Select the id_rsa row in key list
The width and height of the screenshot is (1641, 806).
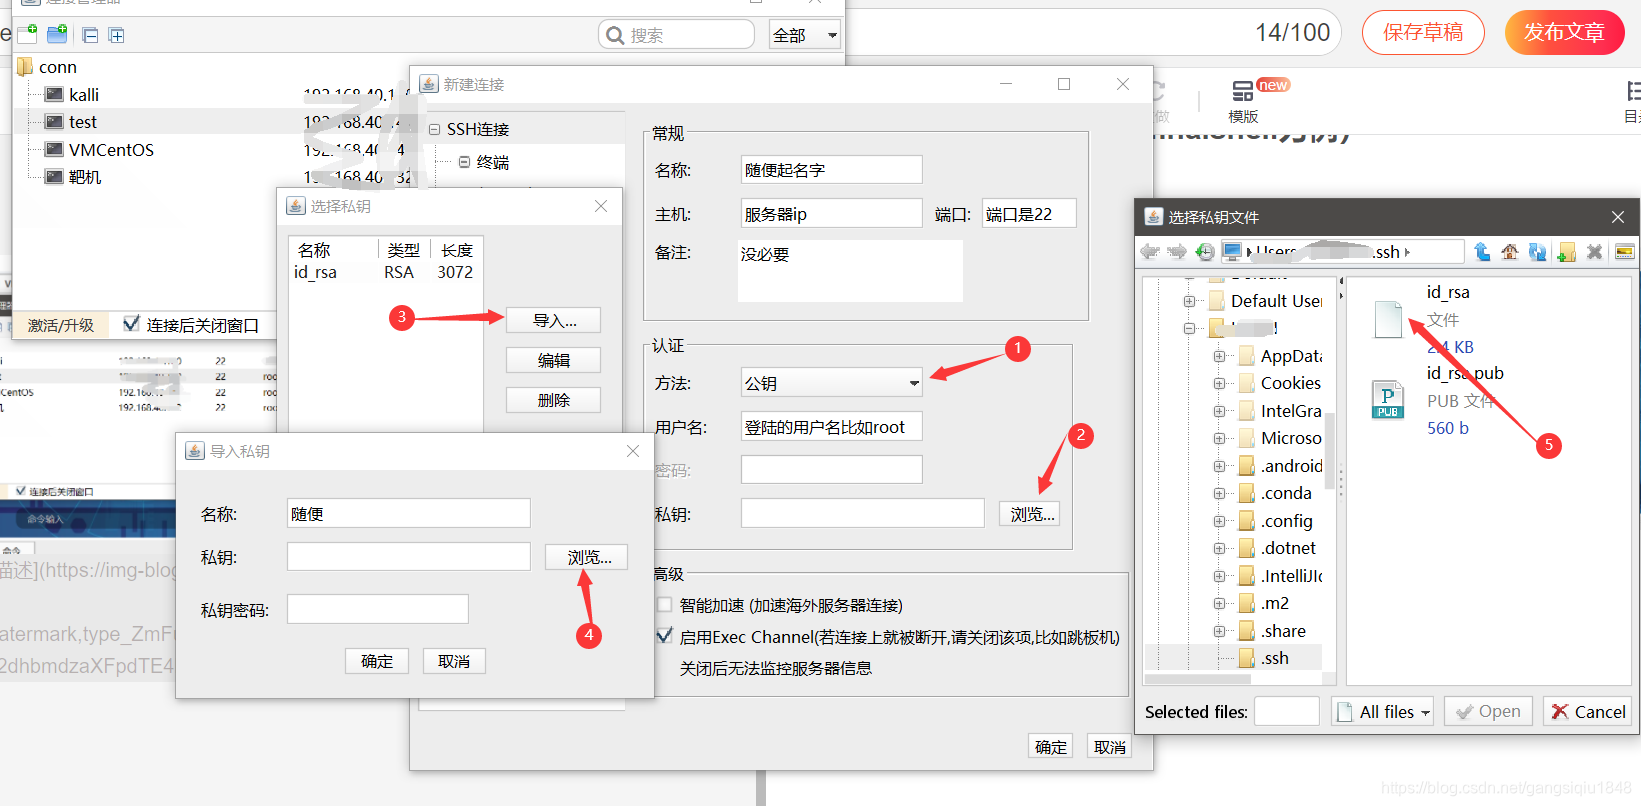[384, 272]
